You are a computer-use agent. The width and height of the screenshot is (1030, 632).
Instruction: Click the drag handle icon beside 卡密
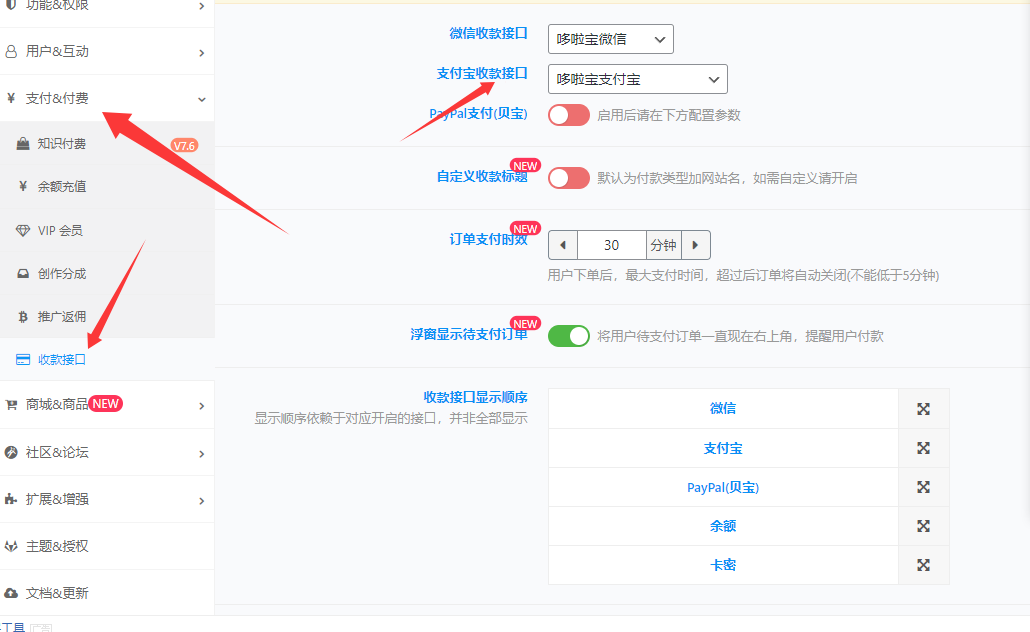pos(923,565)
